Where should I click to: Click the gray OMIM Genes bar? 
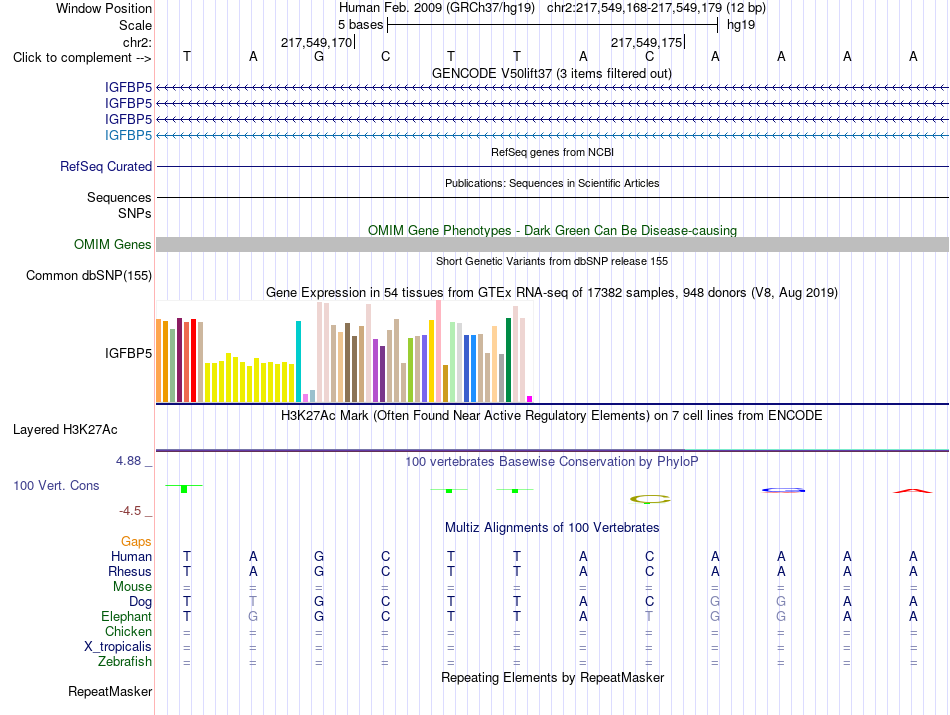552,244
